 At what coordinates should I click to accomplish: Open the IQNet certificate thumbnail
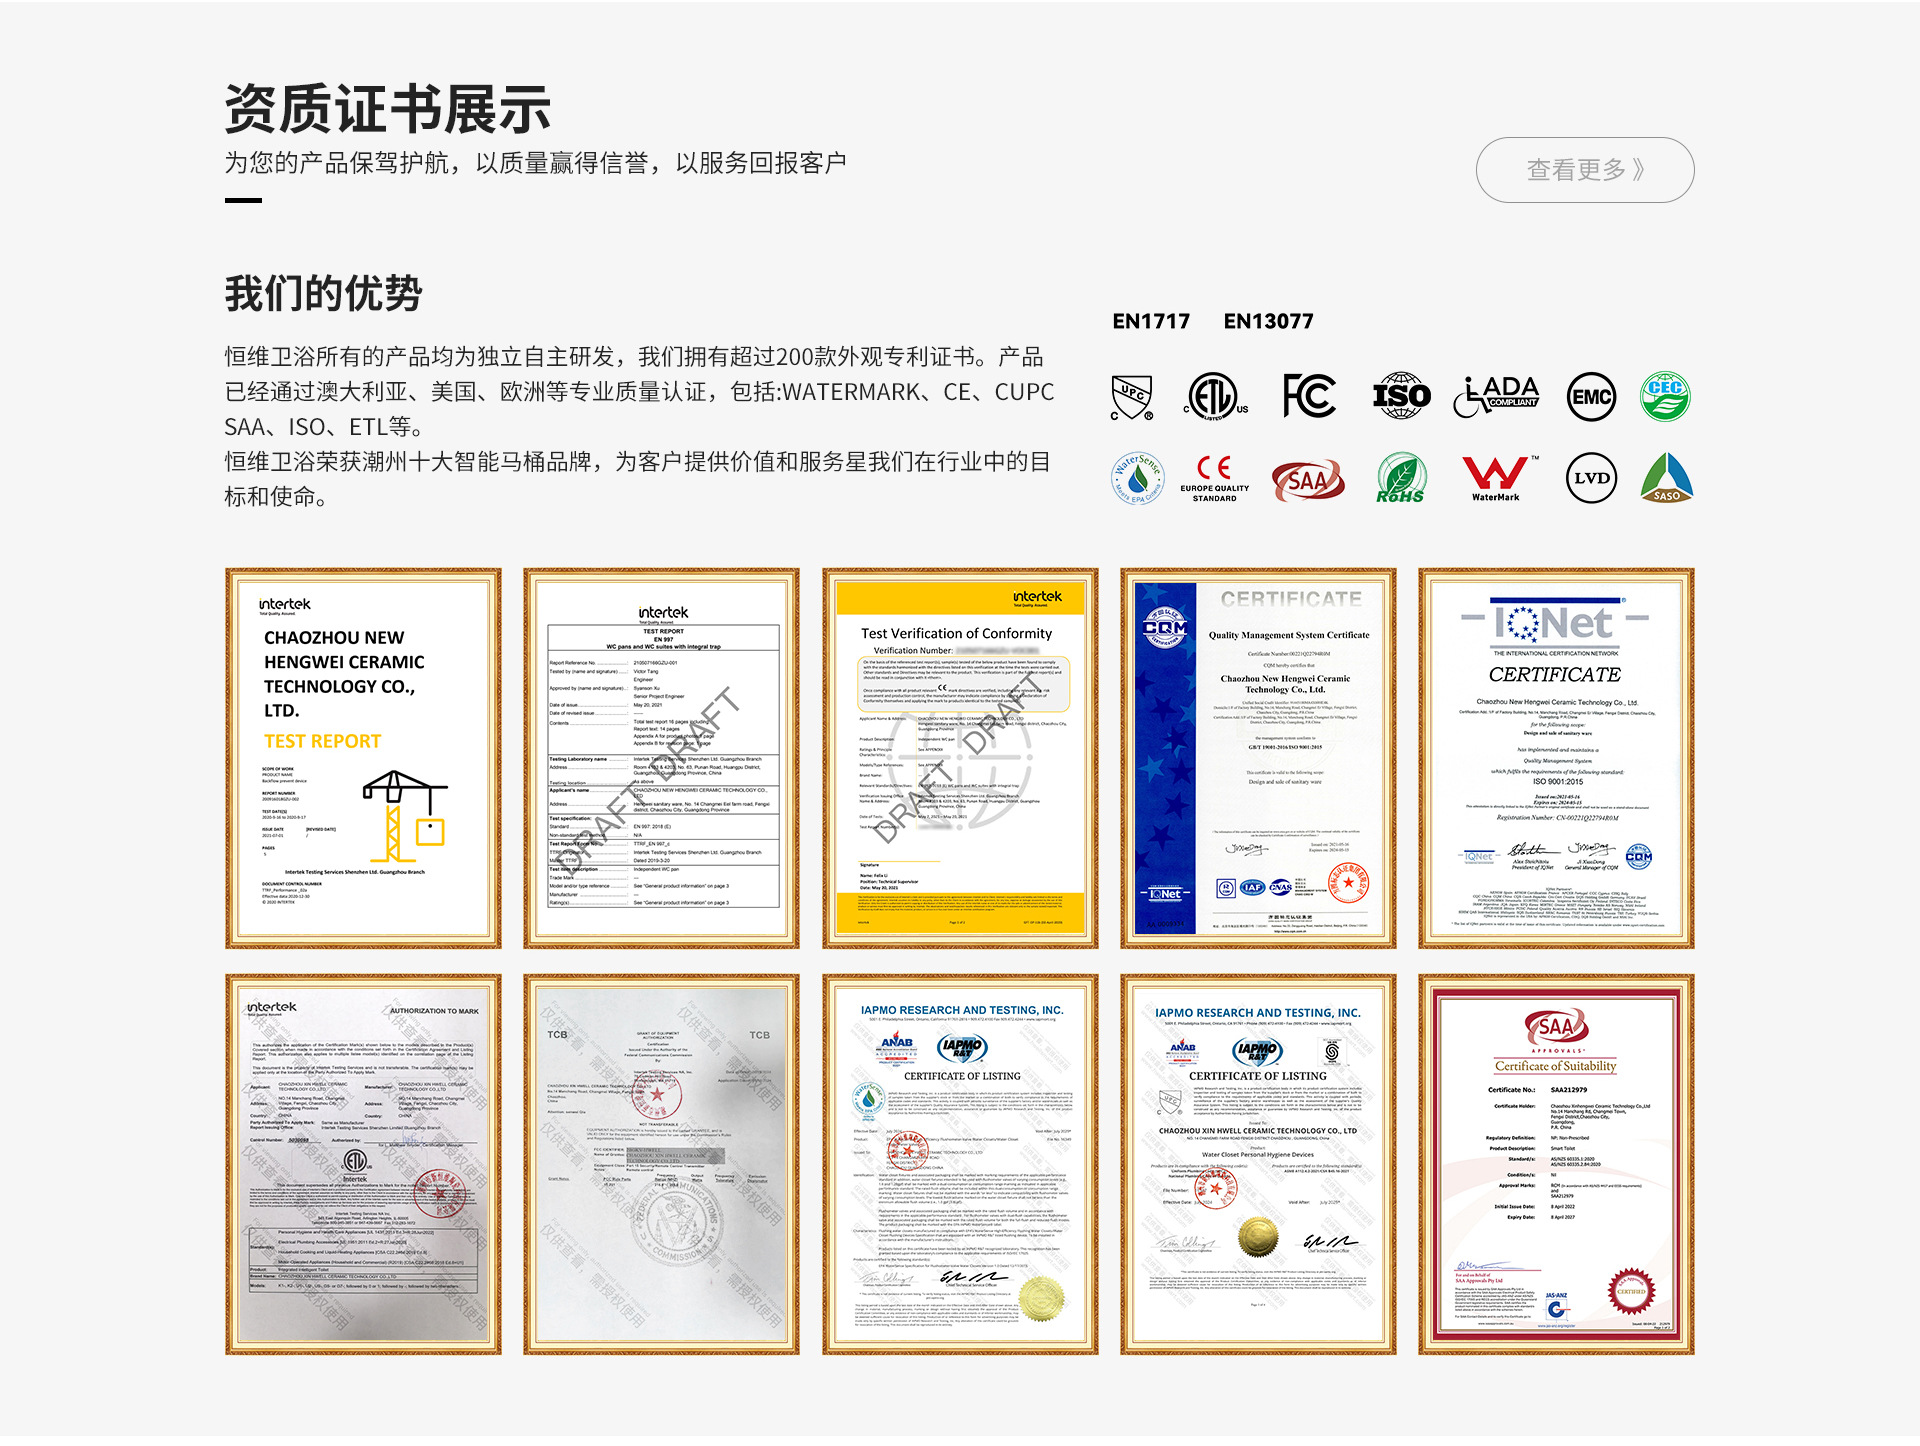coord(1556,758)
